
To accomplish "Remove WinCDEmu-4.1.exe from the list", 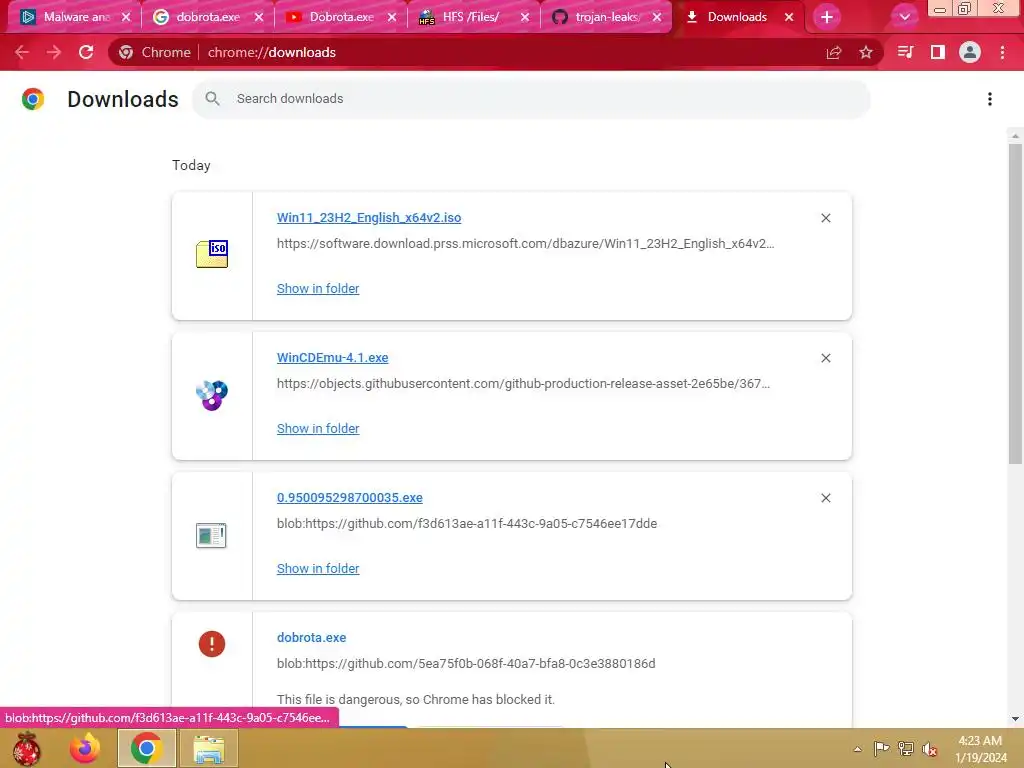I will pyautogui.click(x=826, y=358).
